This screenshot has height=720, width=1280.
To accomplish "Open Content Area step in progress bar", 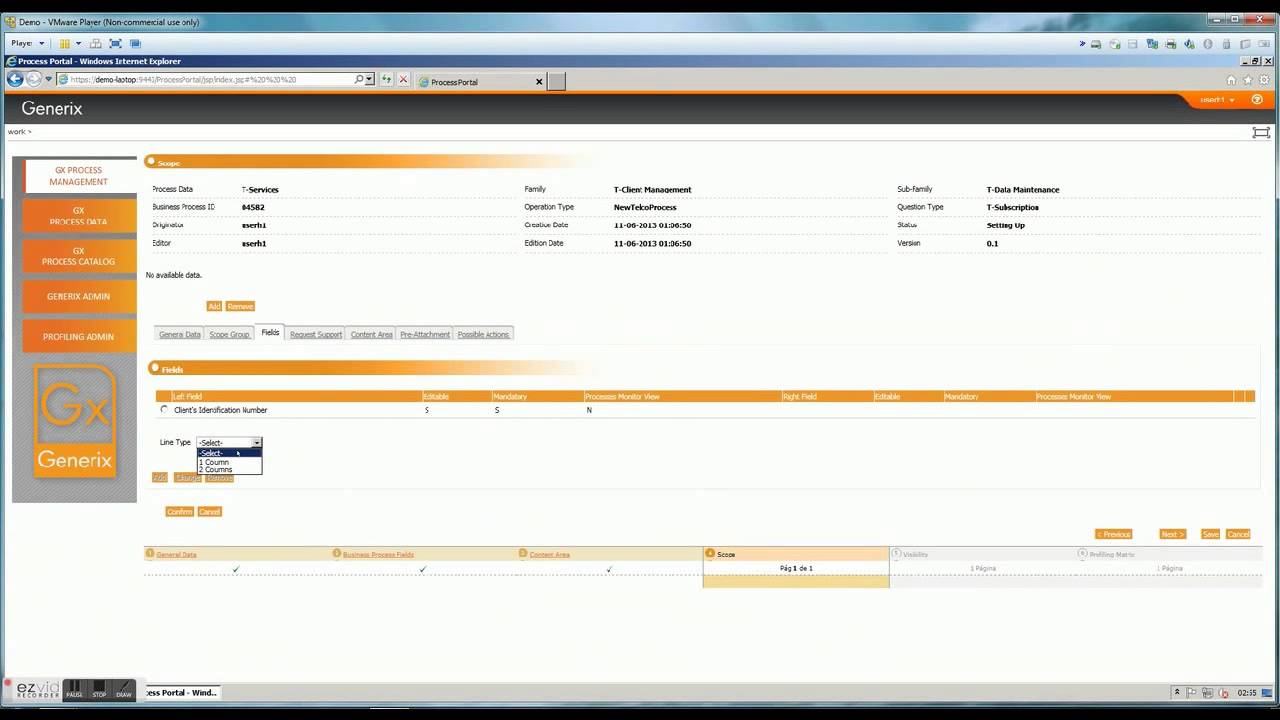I will point(550,554).
